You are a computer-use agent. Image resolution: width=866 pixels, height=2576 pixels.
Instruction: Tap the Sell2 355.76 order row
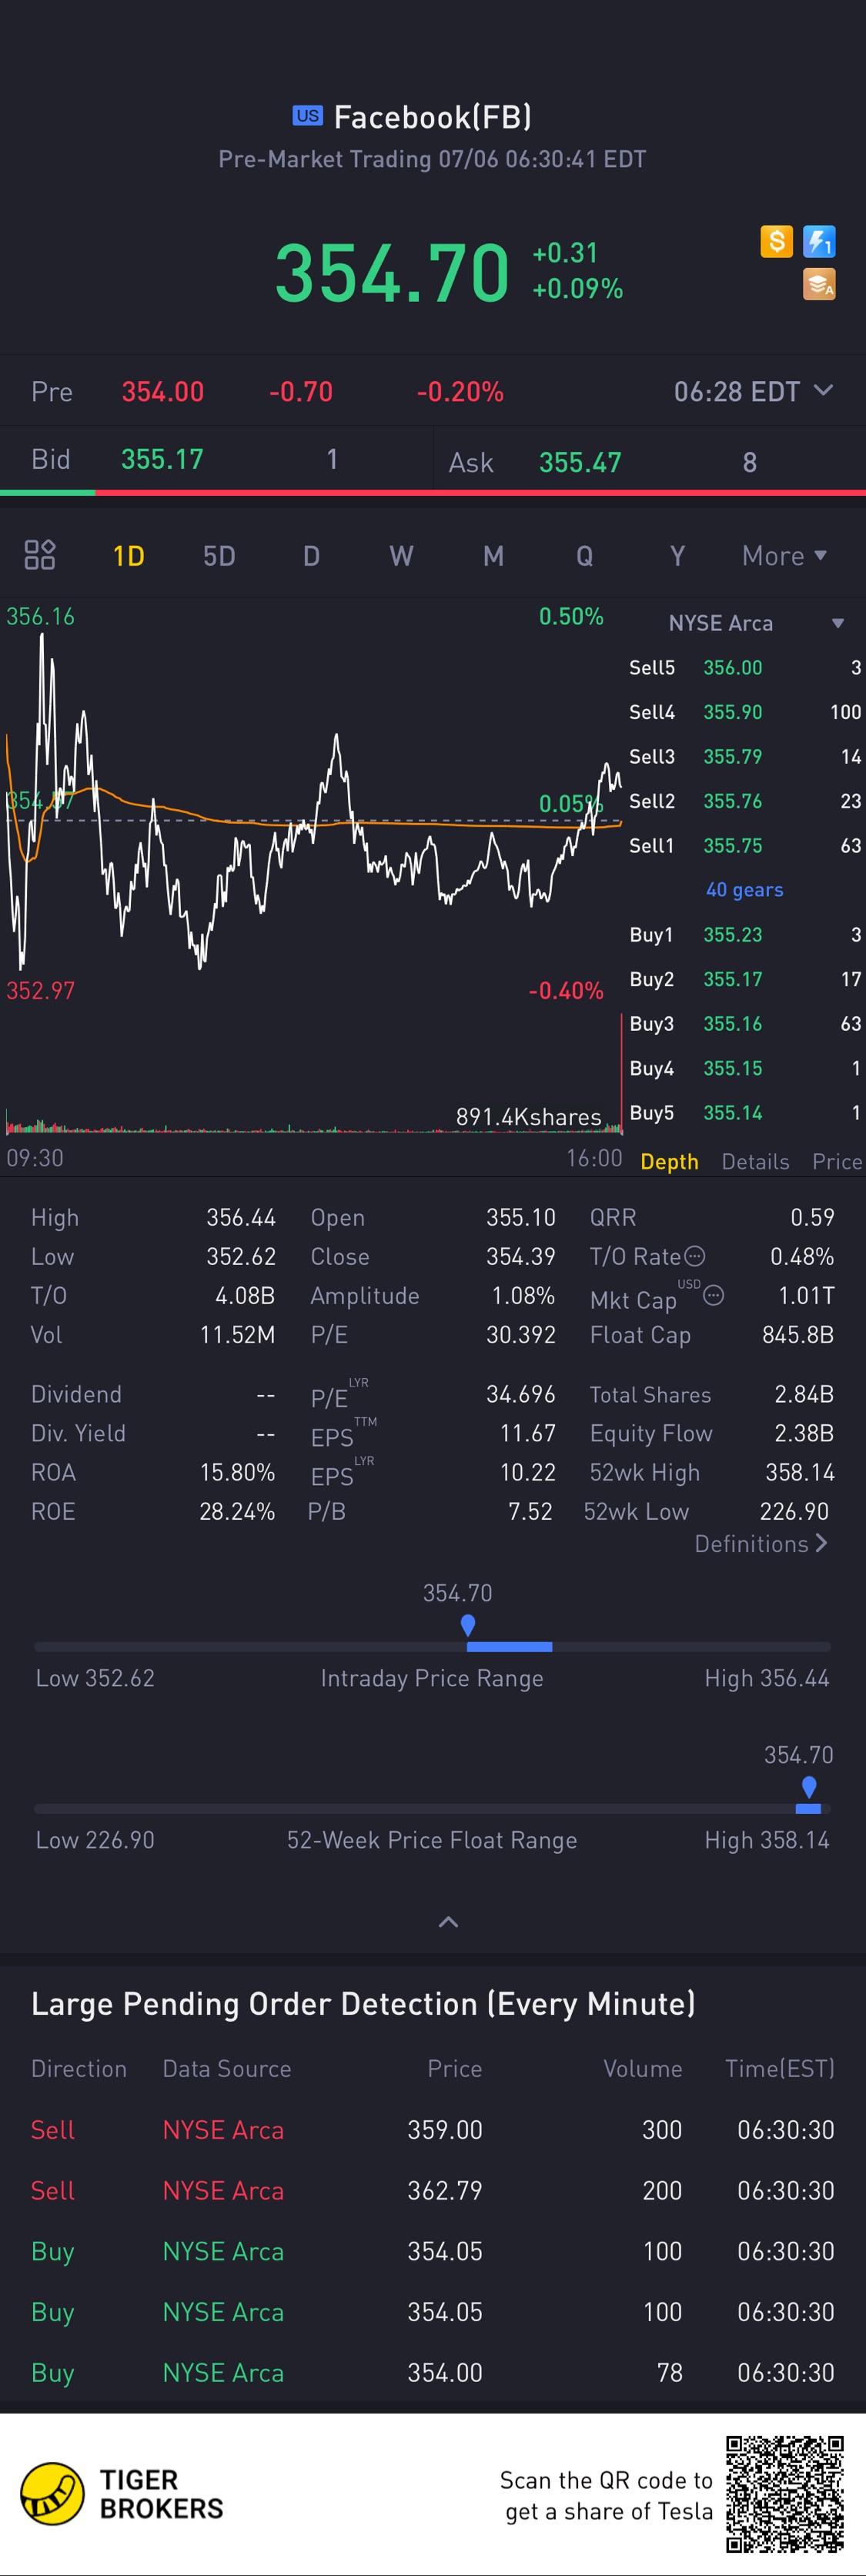tap(745, 801)
